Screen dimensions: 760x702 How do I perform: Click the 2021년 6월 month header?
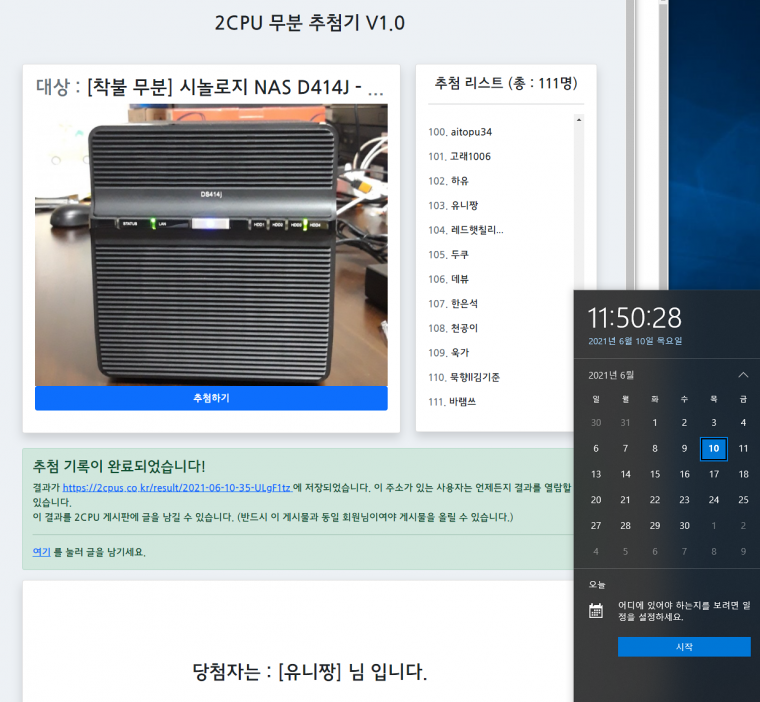click(x=611, y=375)
